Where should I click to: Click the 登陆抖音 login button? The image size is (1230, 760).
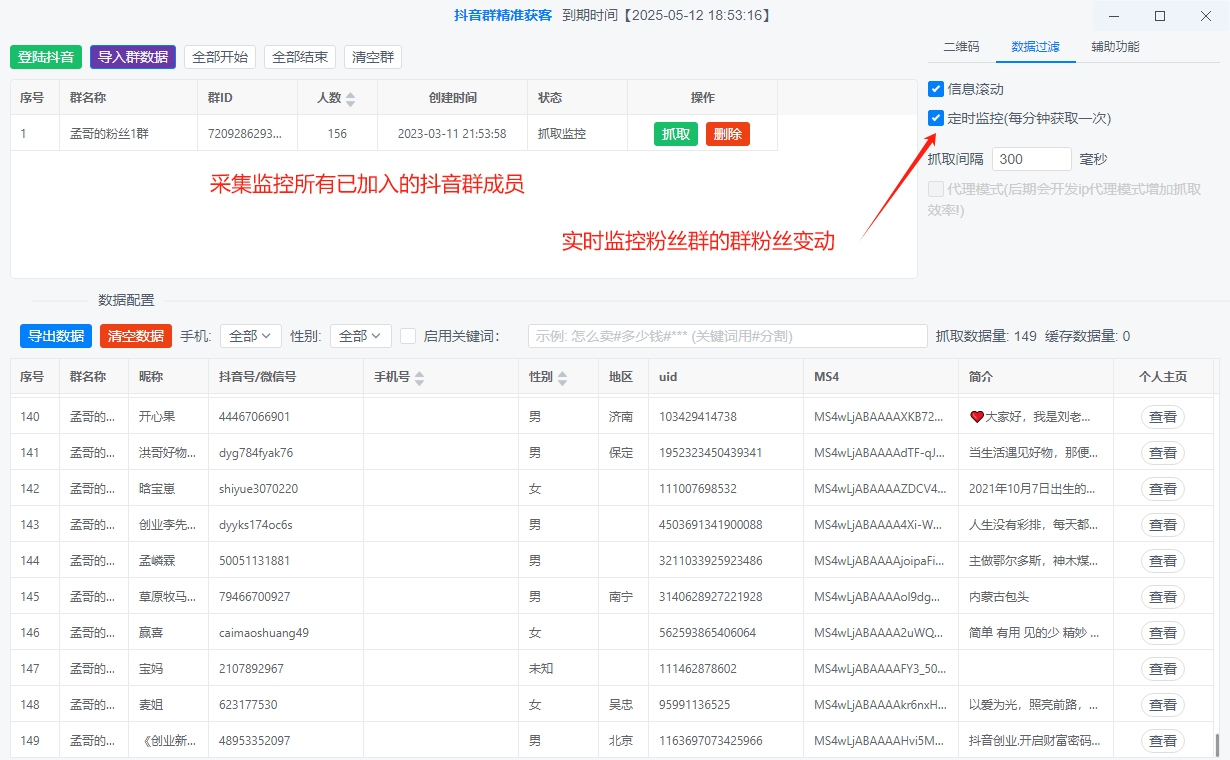(45, 57)
